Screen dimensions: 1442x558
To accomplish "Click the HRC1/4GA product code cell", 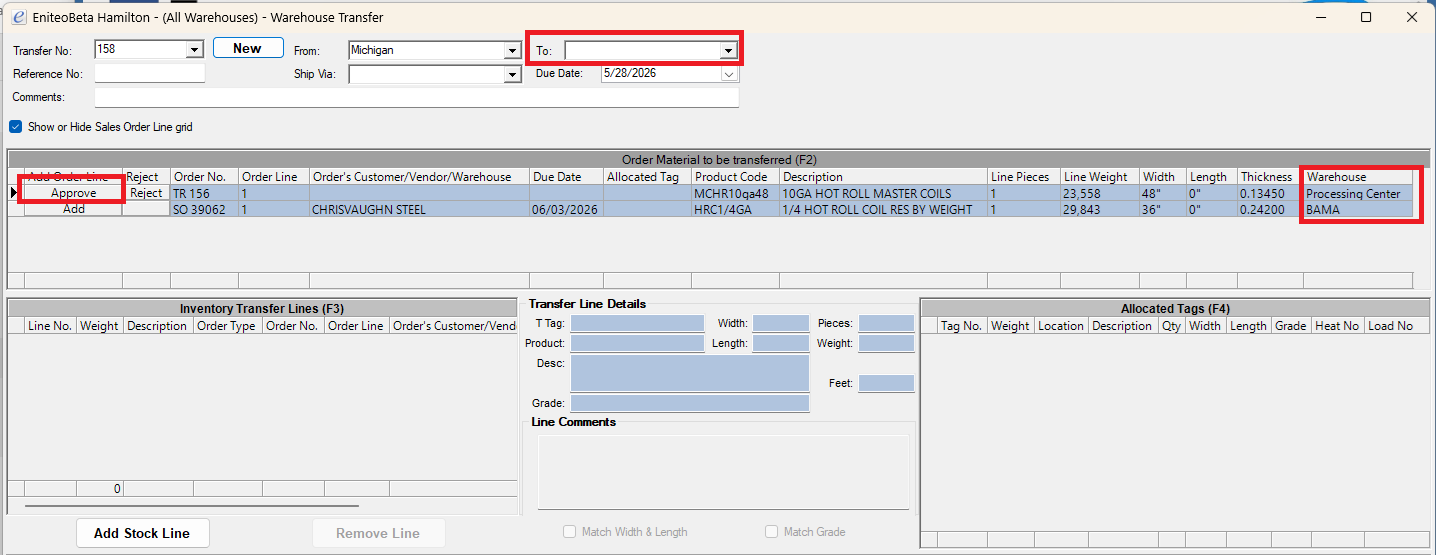I will [735, 209].
